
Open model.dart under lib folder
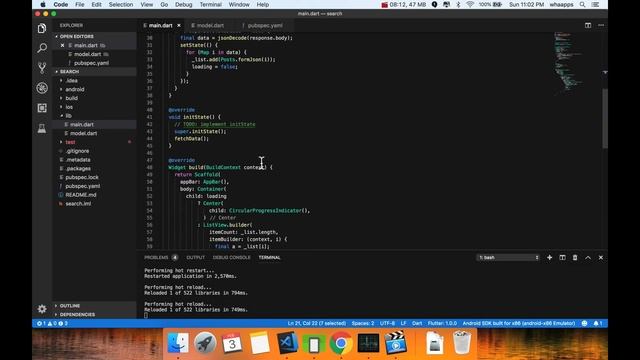pyautogui.click(x=83, y=133)
